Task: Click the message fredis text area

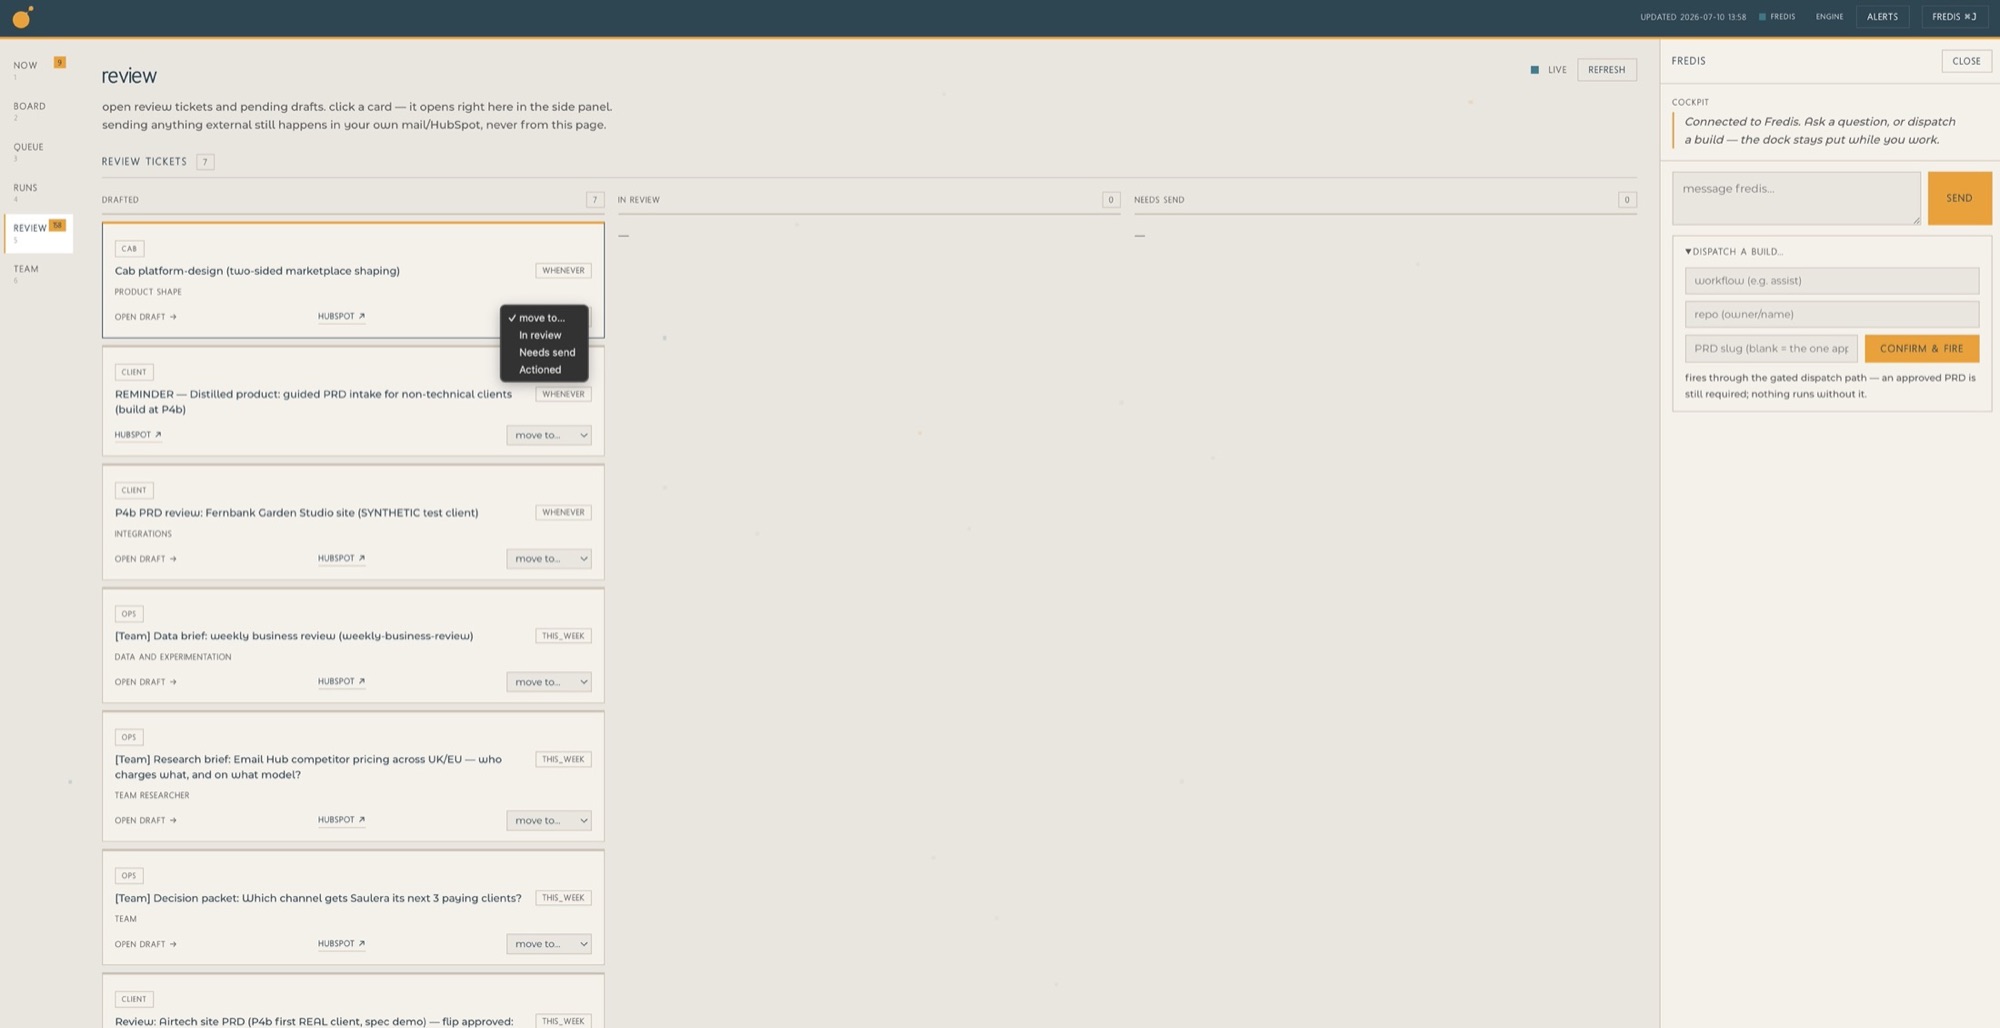Action: coord(1795,198)
